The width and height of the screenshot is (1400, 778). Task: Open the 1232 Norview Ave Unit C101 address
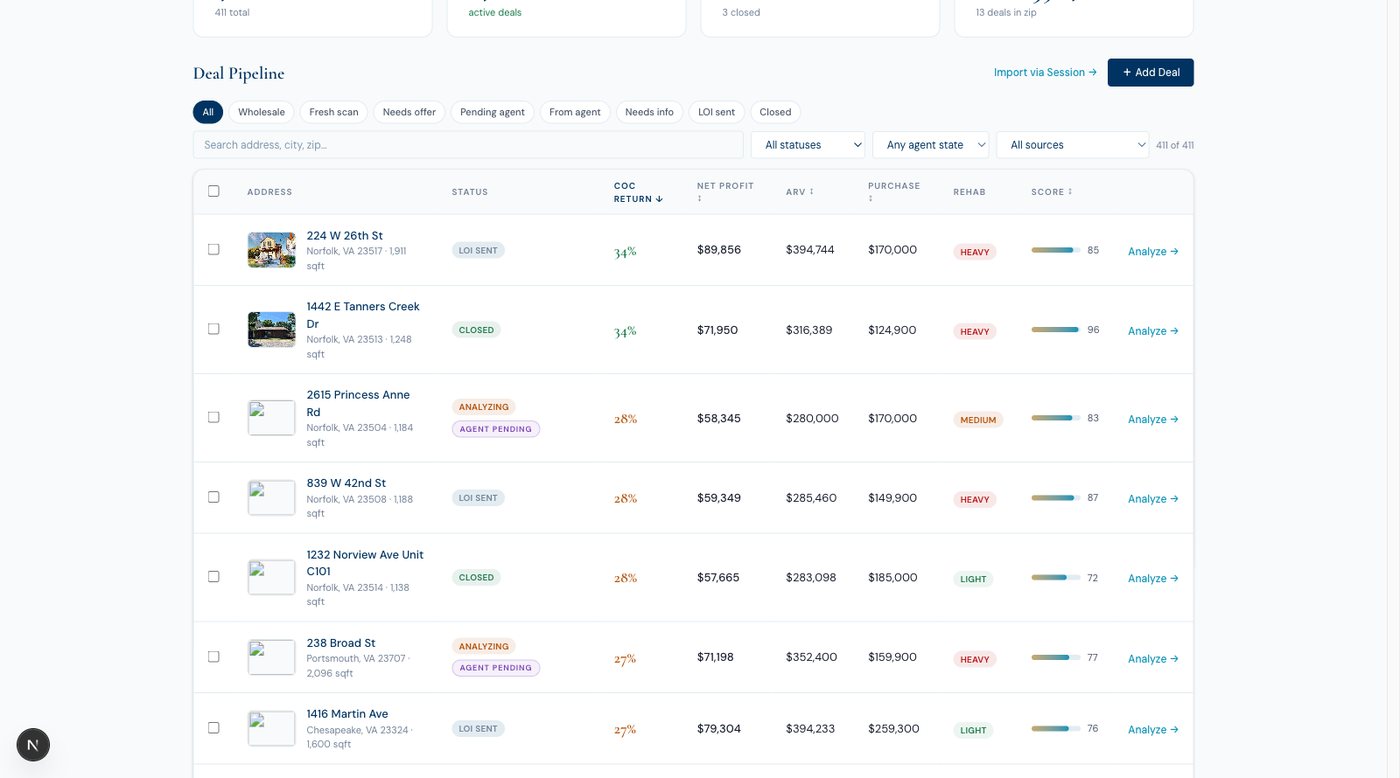[x=365, y=563]
